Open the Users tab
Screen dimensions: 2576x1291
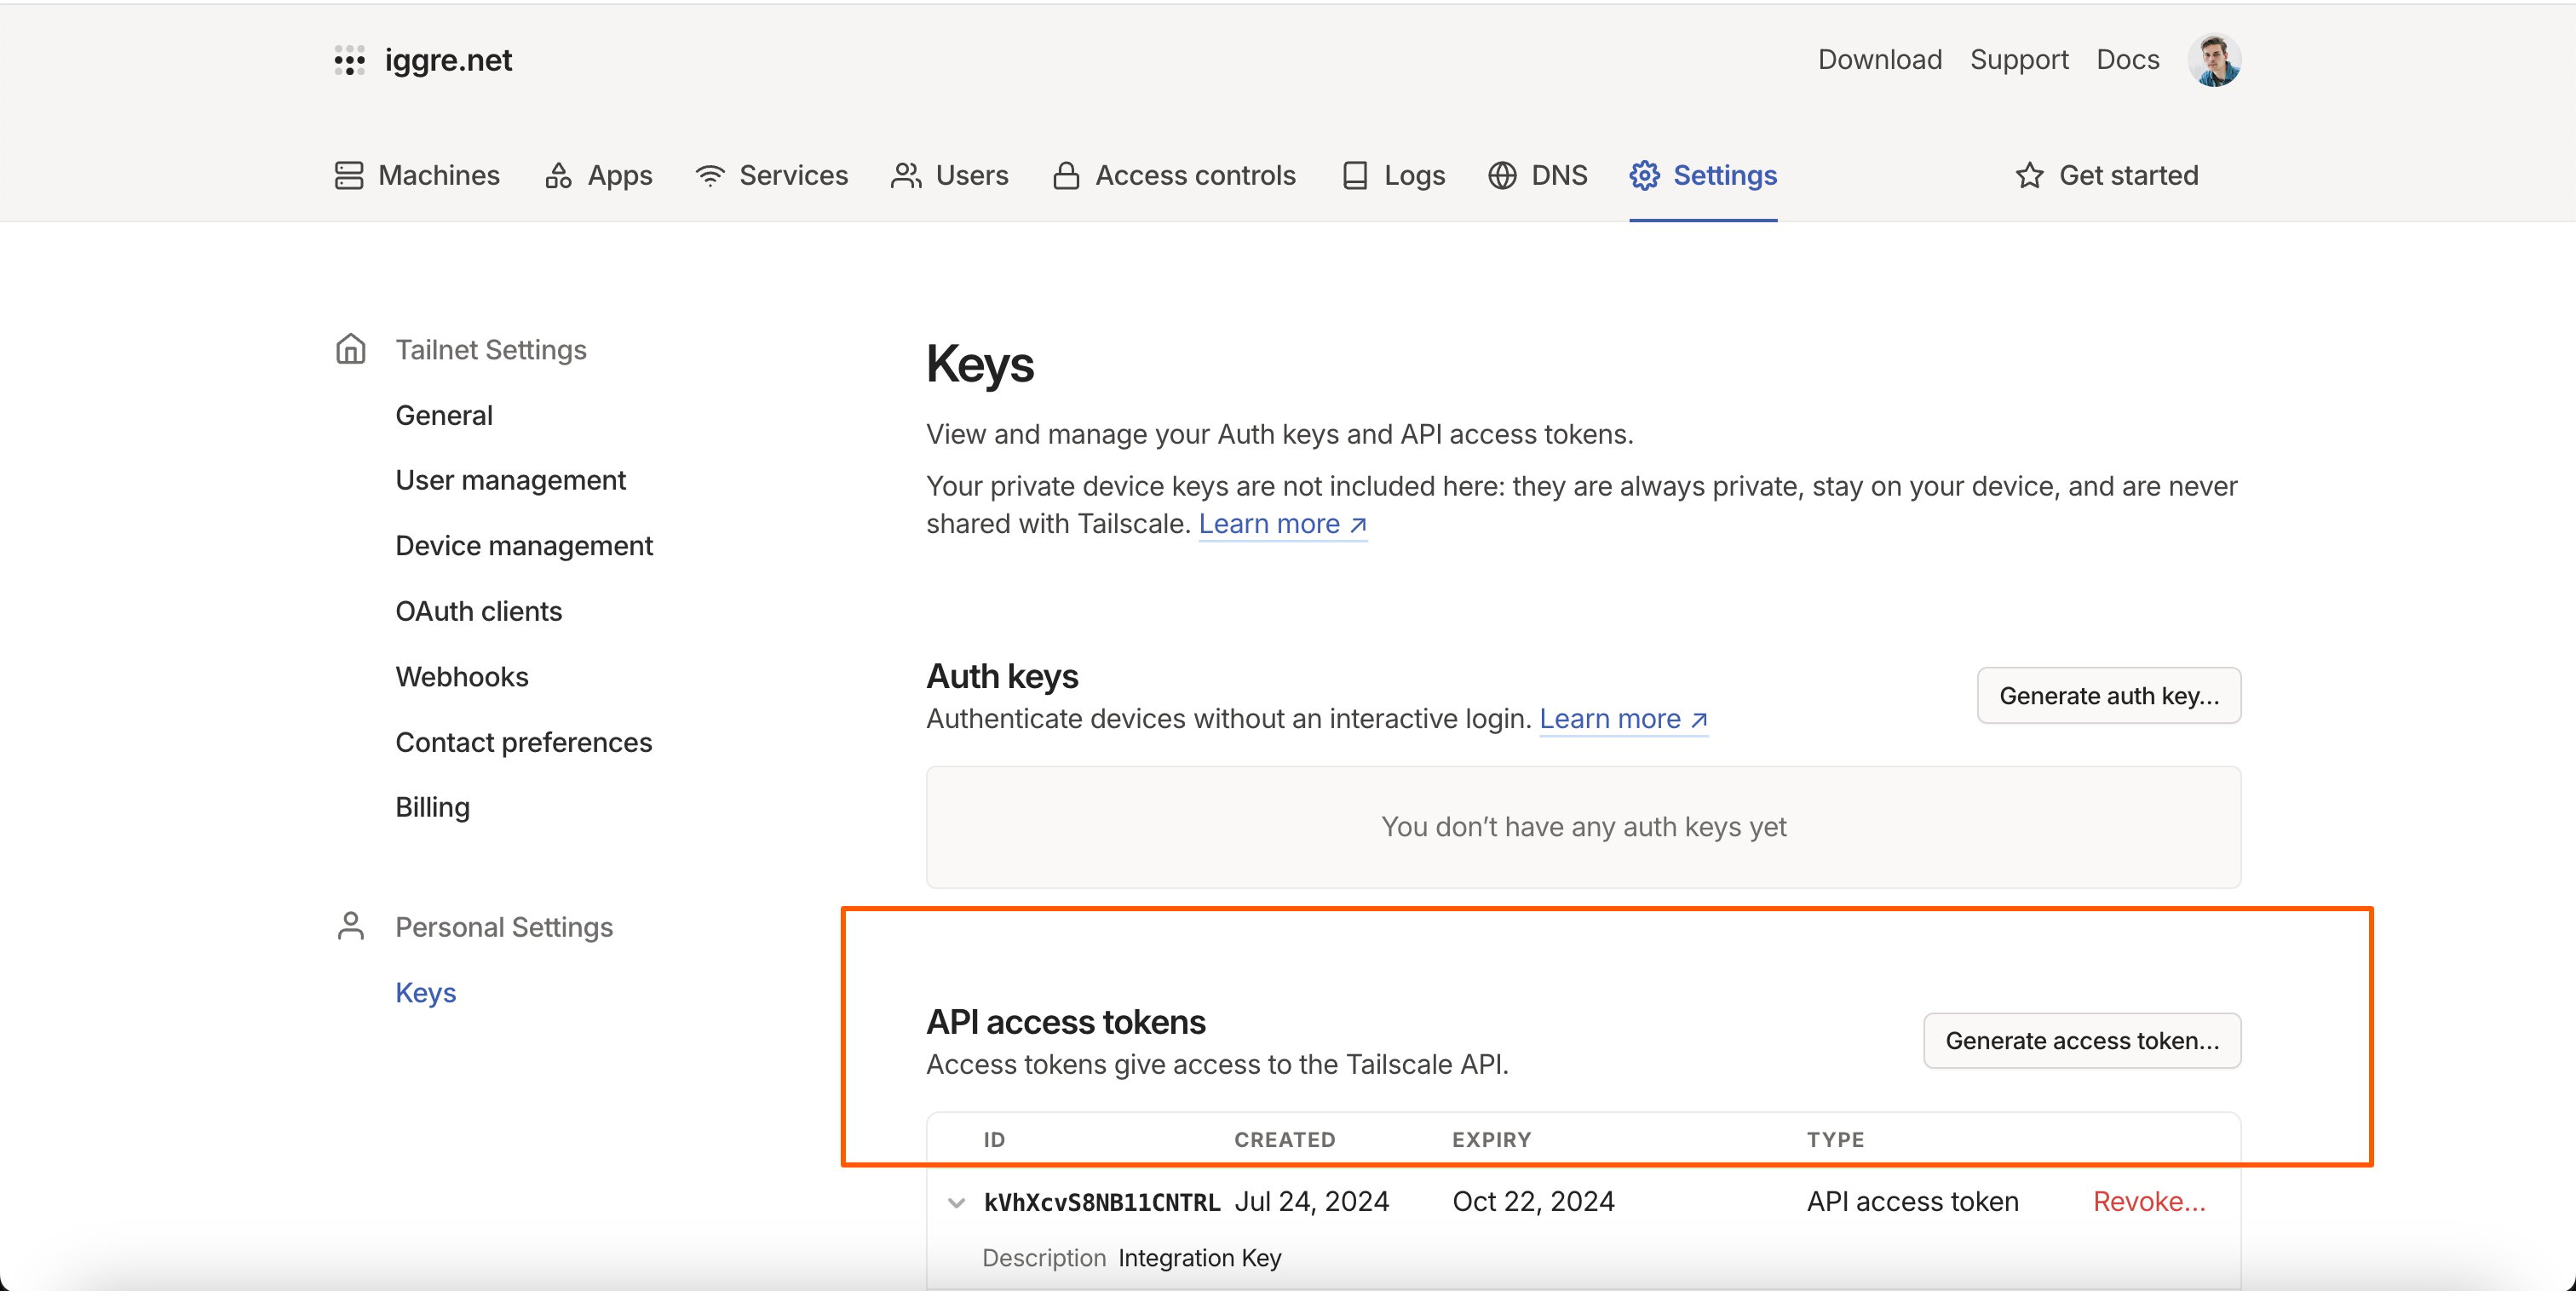950,175
